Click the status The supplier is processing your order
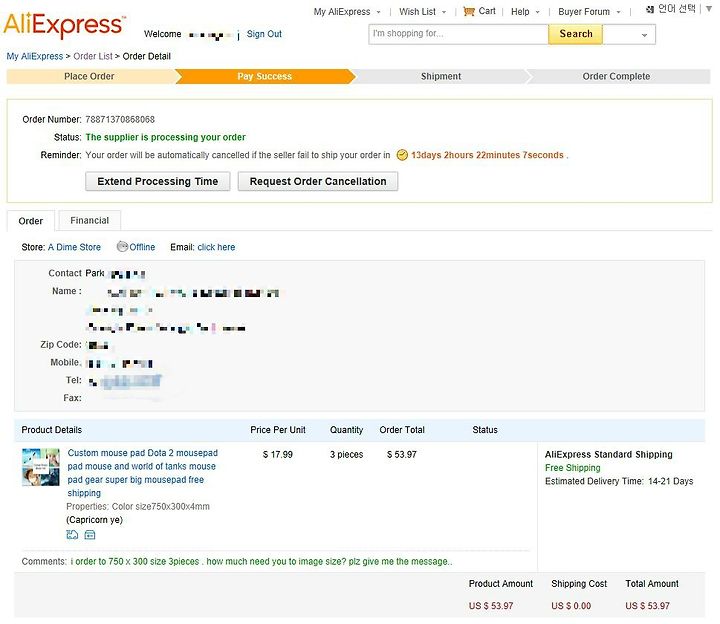This screenshot has width=720, height=624. [x=165, y=137]
